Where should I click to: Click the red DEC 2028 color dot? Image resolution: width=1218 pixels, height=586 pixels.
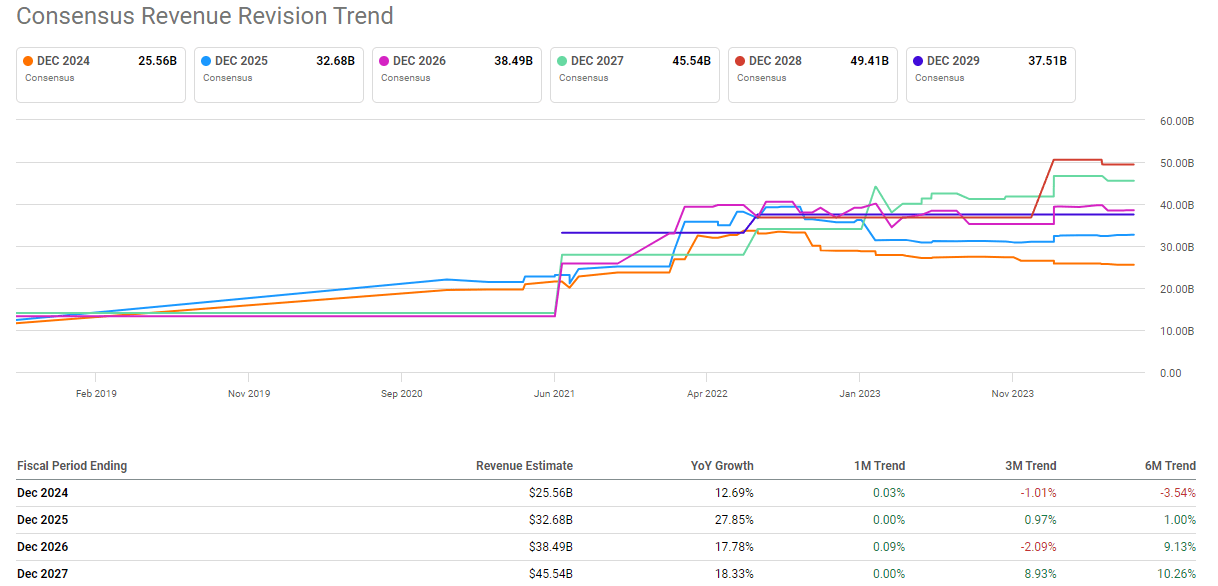[x=739, y=61]
